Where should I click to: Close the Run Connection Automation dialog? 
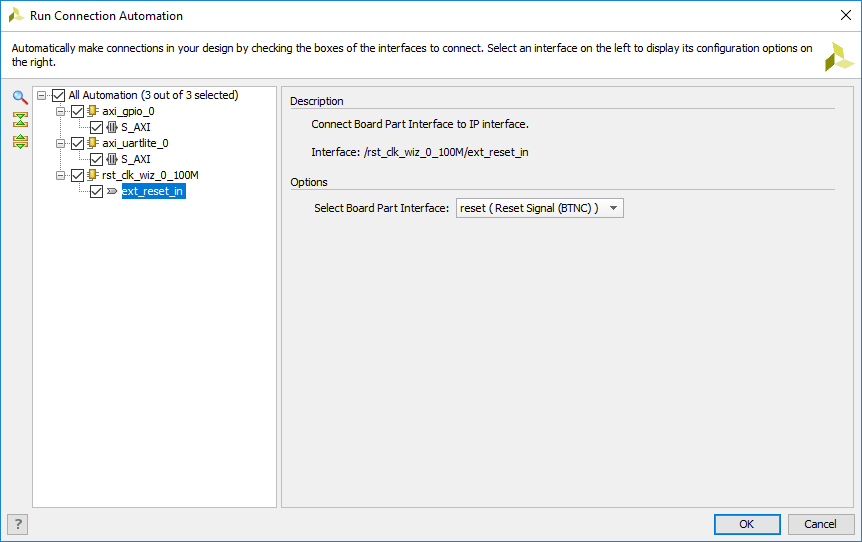(x=846, y=15)
